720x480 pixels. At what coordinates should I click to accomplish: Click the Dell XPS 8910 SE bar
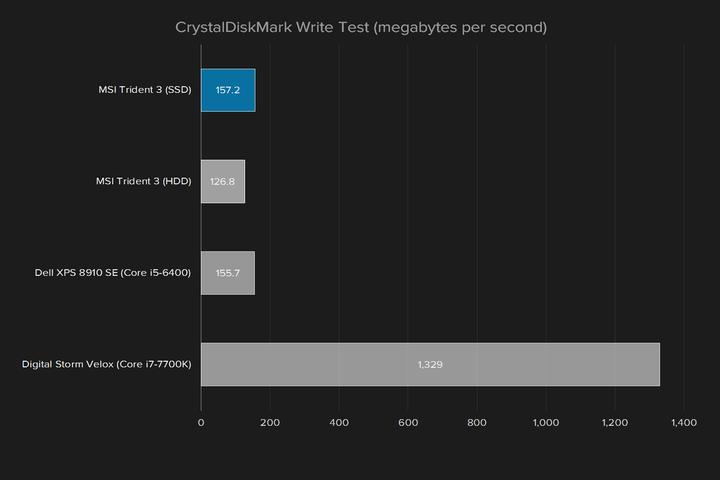(x=228, y=272)
